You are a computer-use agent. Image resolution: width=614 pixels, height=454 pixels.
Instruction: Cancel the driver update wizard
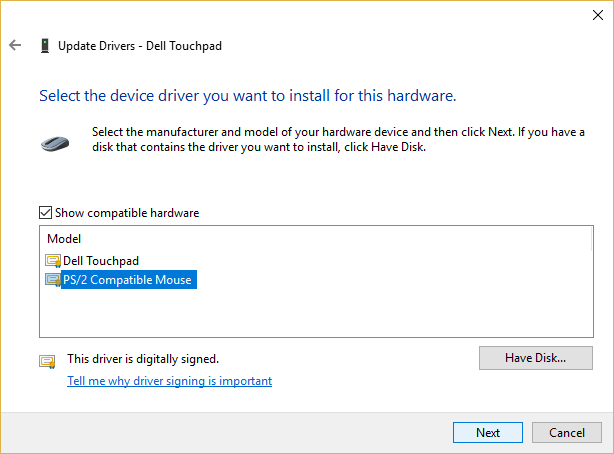(x=567, y=432)
